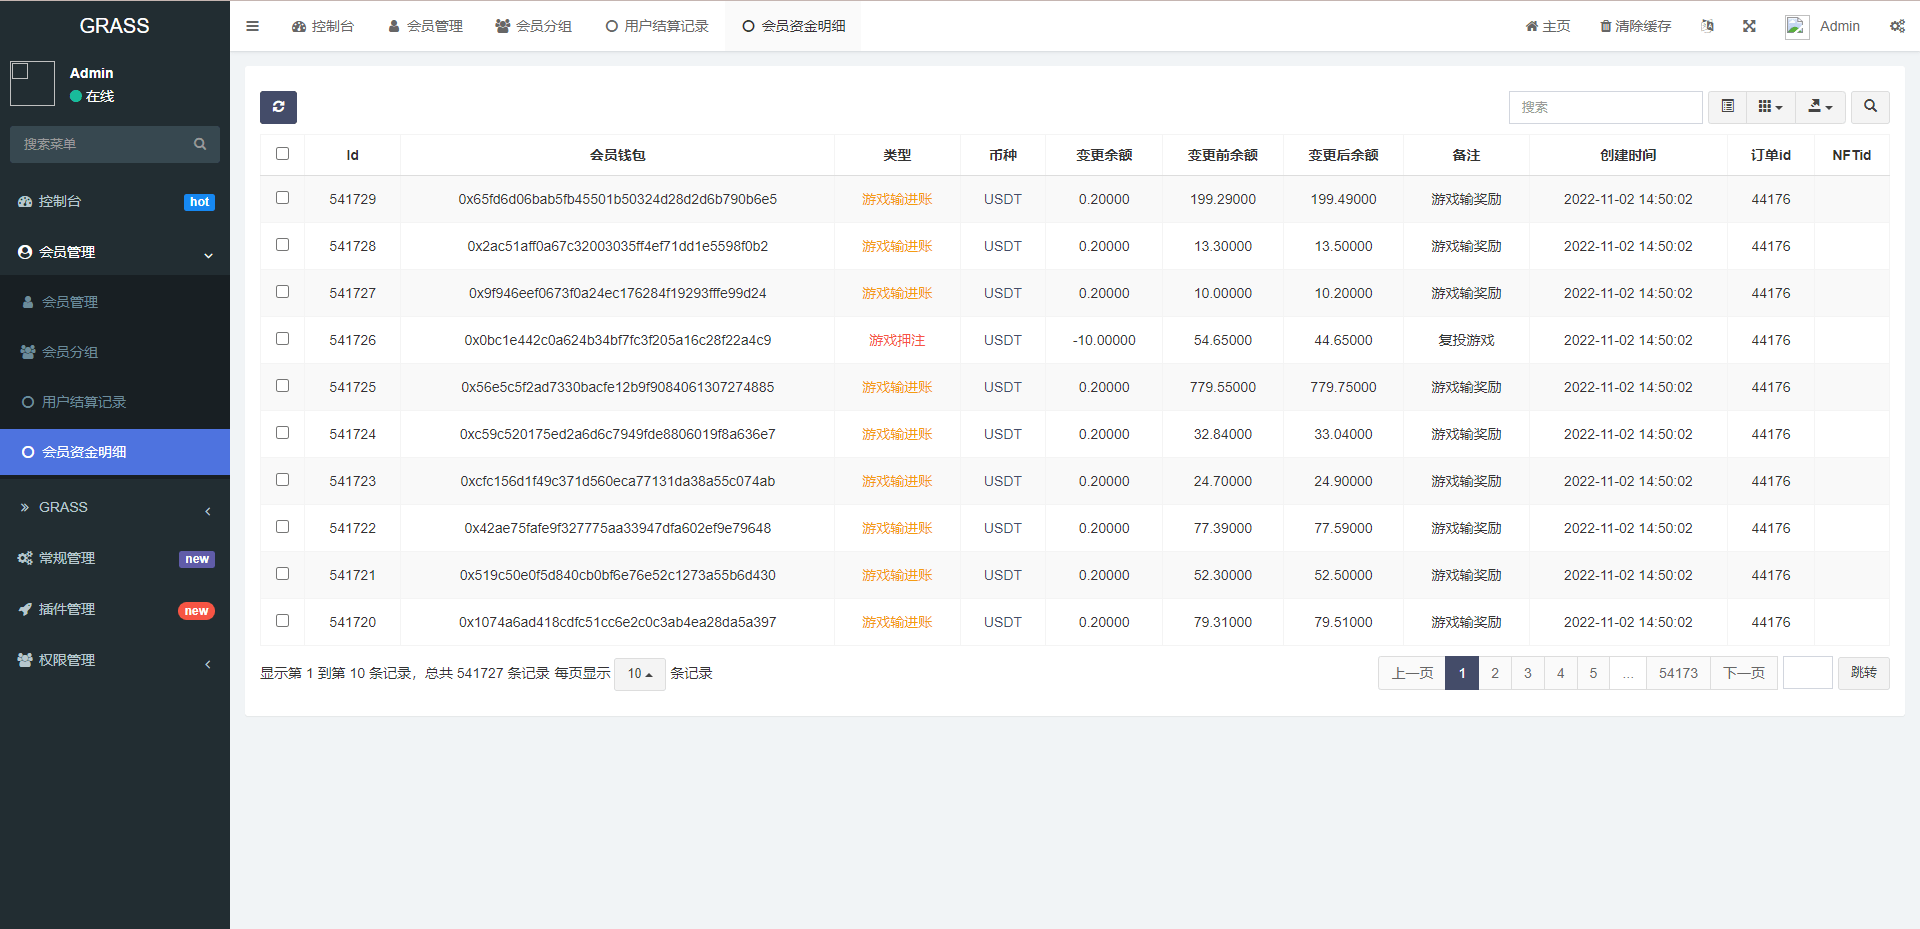This screenshot has width=1920, height=929.
Task: Open the columns visibility dropdown
Action: click(x=1770, y=107)
